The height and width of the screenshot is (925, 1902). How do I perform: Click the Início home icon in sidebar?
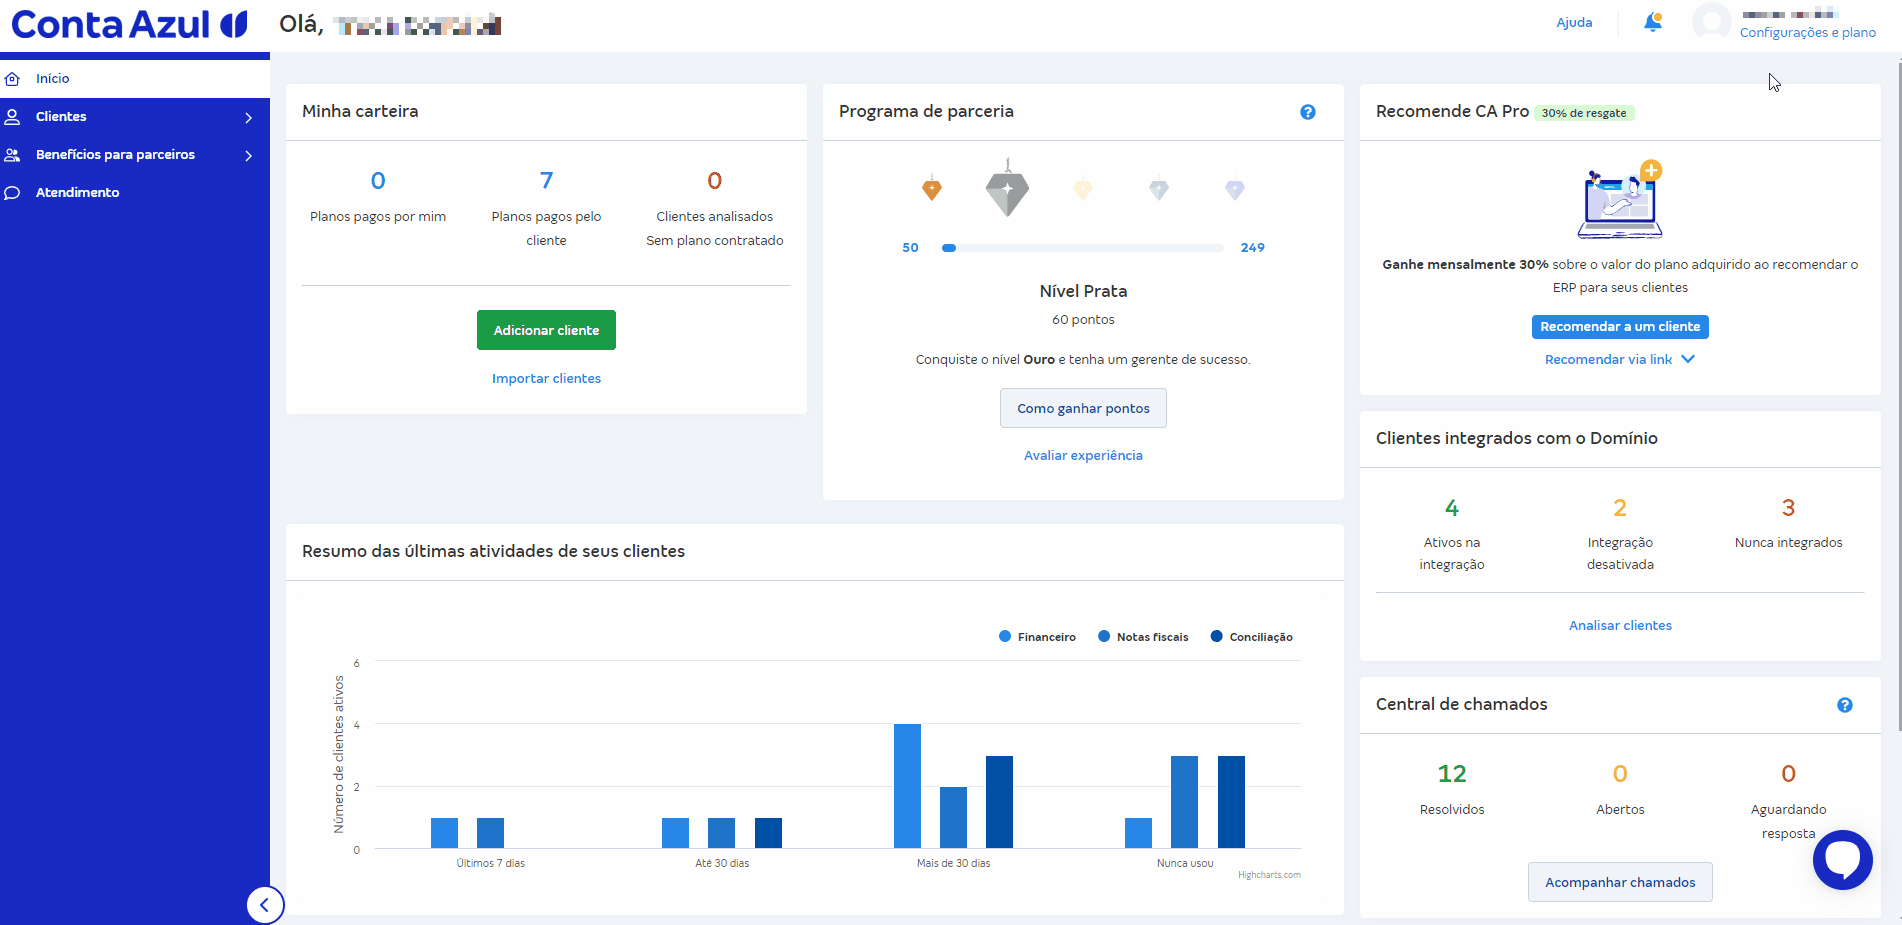click(13, 78)
